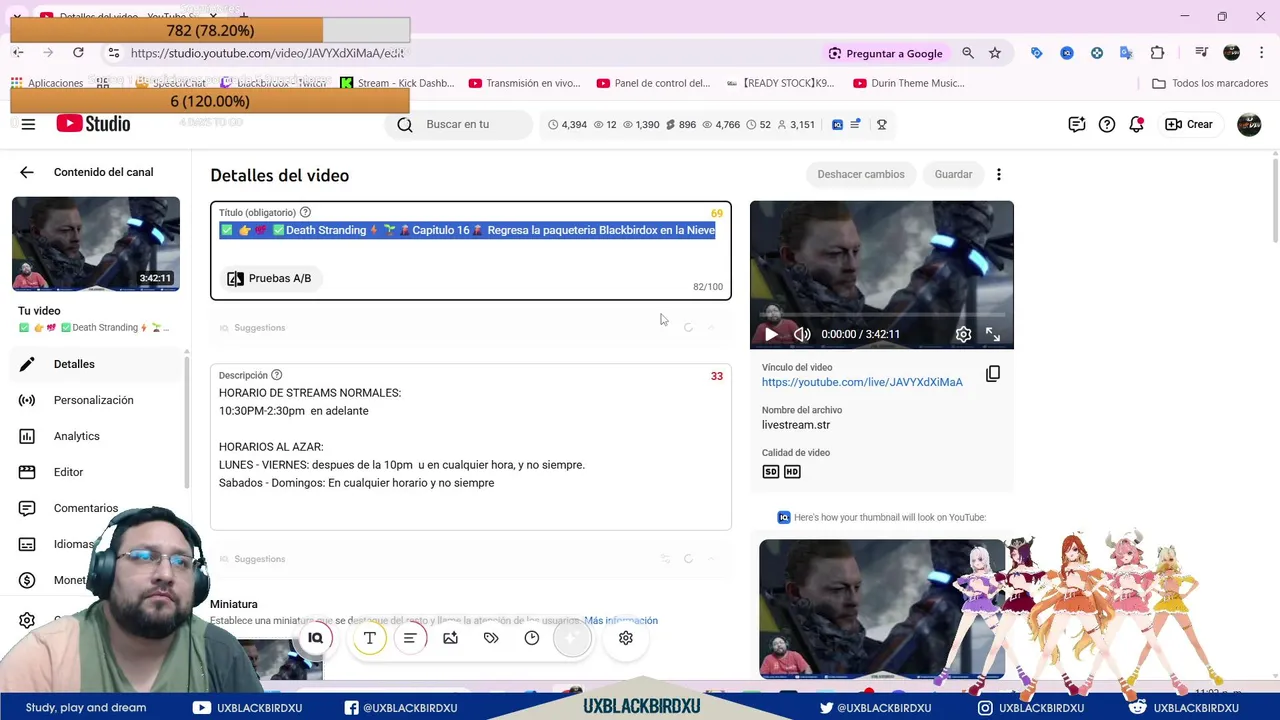The image size is (1280, 720).
Task: Click Deshacer cambios button
Action: click(x=861, y=174)
